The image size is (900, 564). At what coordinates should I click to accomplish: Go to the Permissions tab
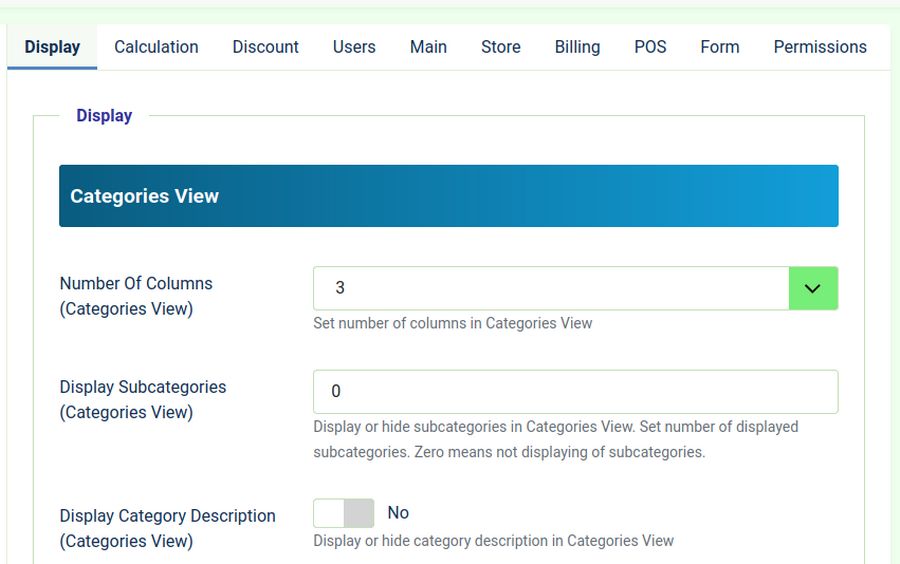tap(820, 47)
